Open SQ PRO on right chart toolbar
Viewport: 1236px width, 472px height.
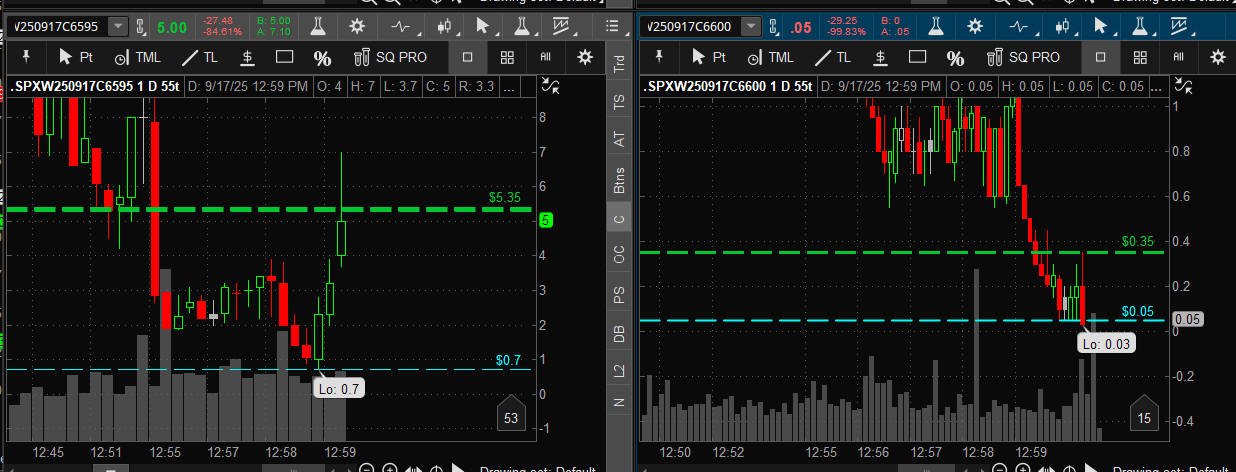click(x=1023, y=58)
